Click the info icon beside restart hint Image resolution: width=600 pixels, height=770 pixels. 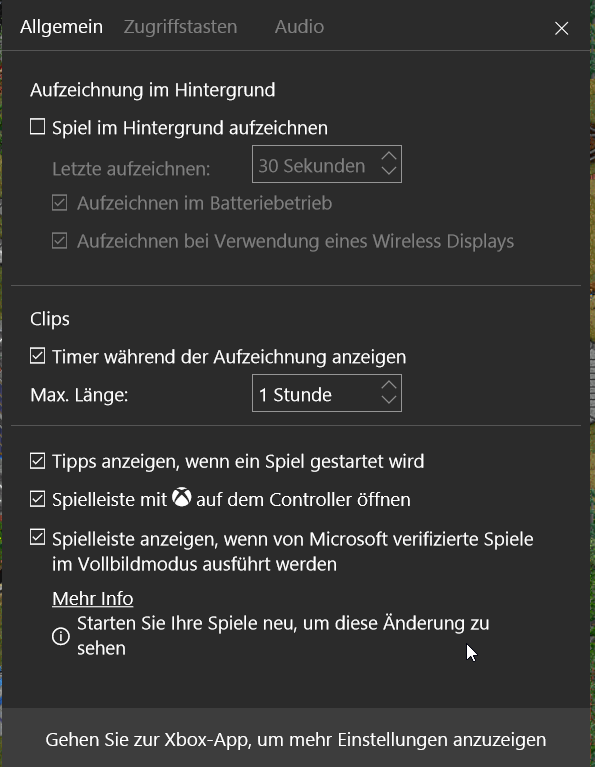pyautogui.click(x=61, y=636)
